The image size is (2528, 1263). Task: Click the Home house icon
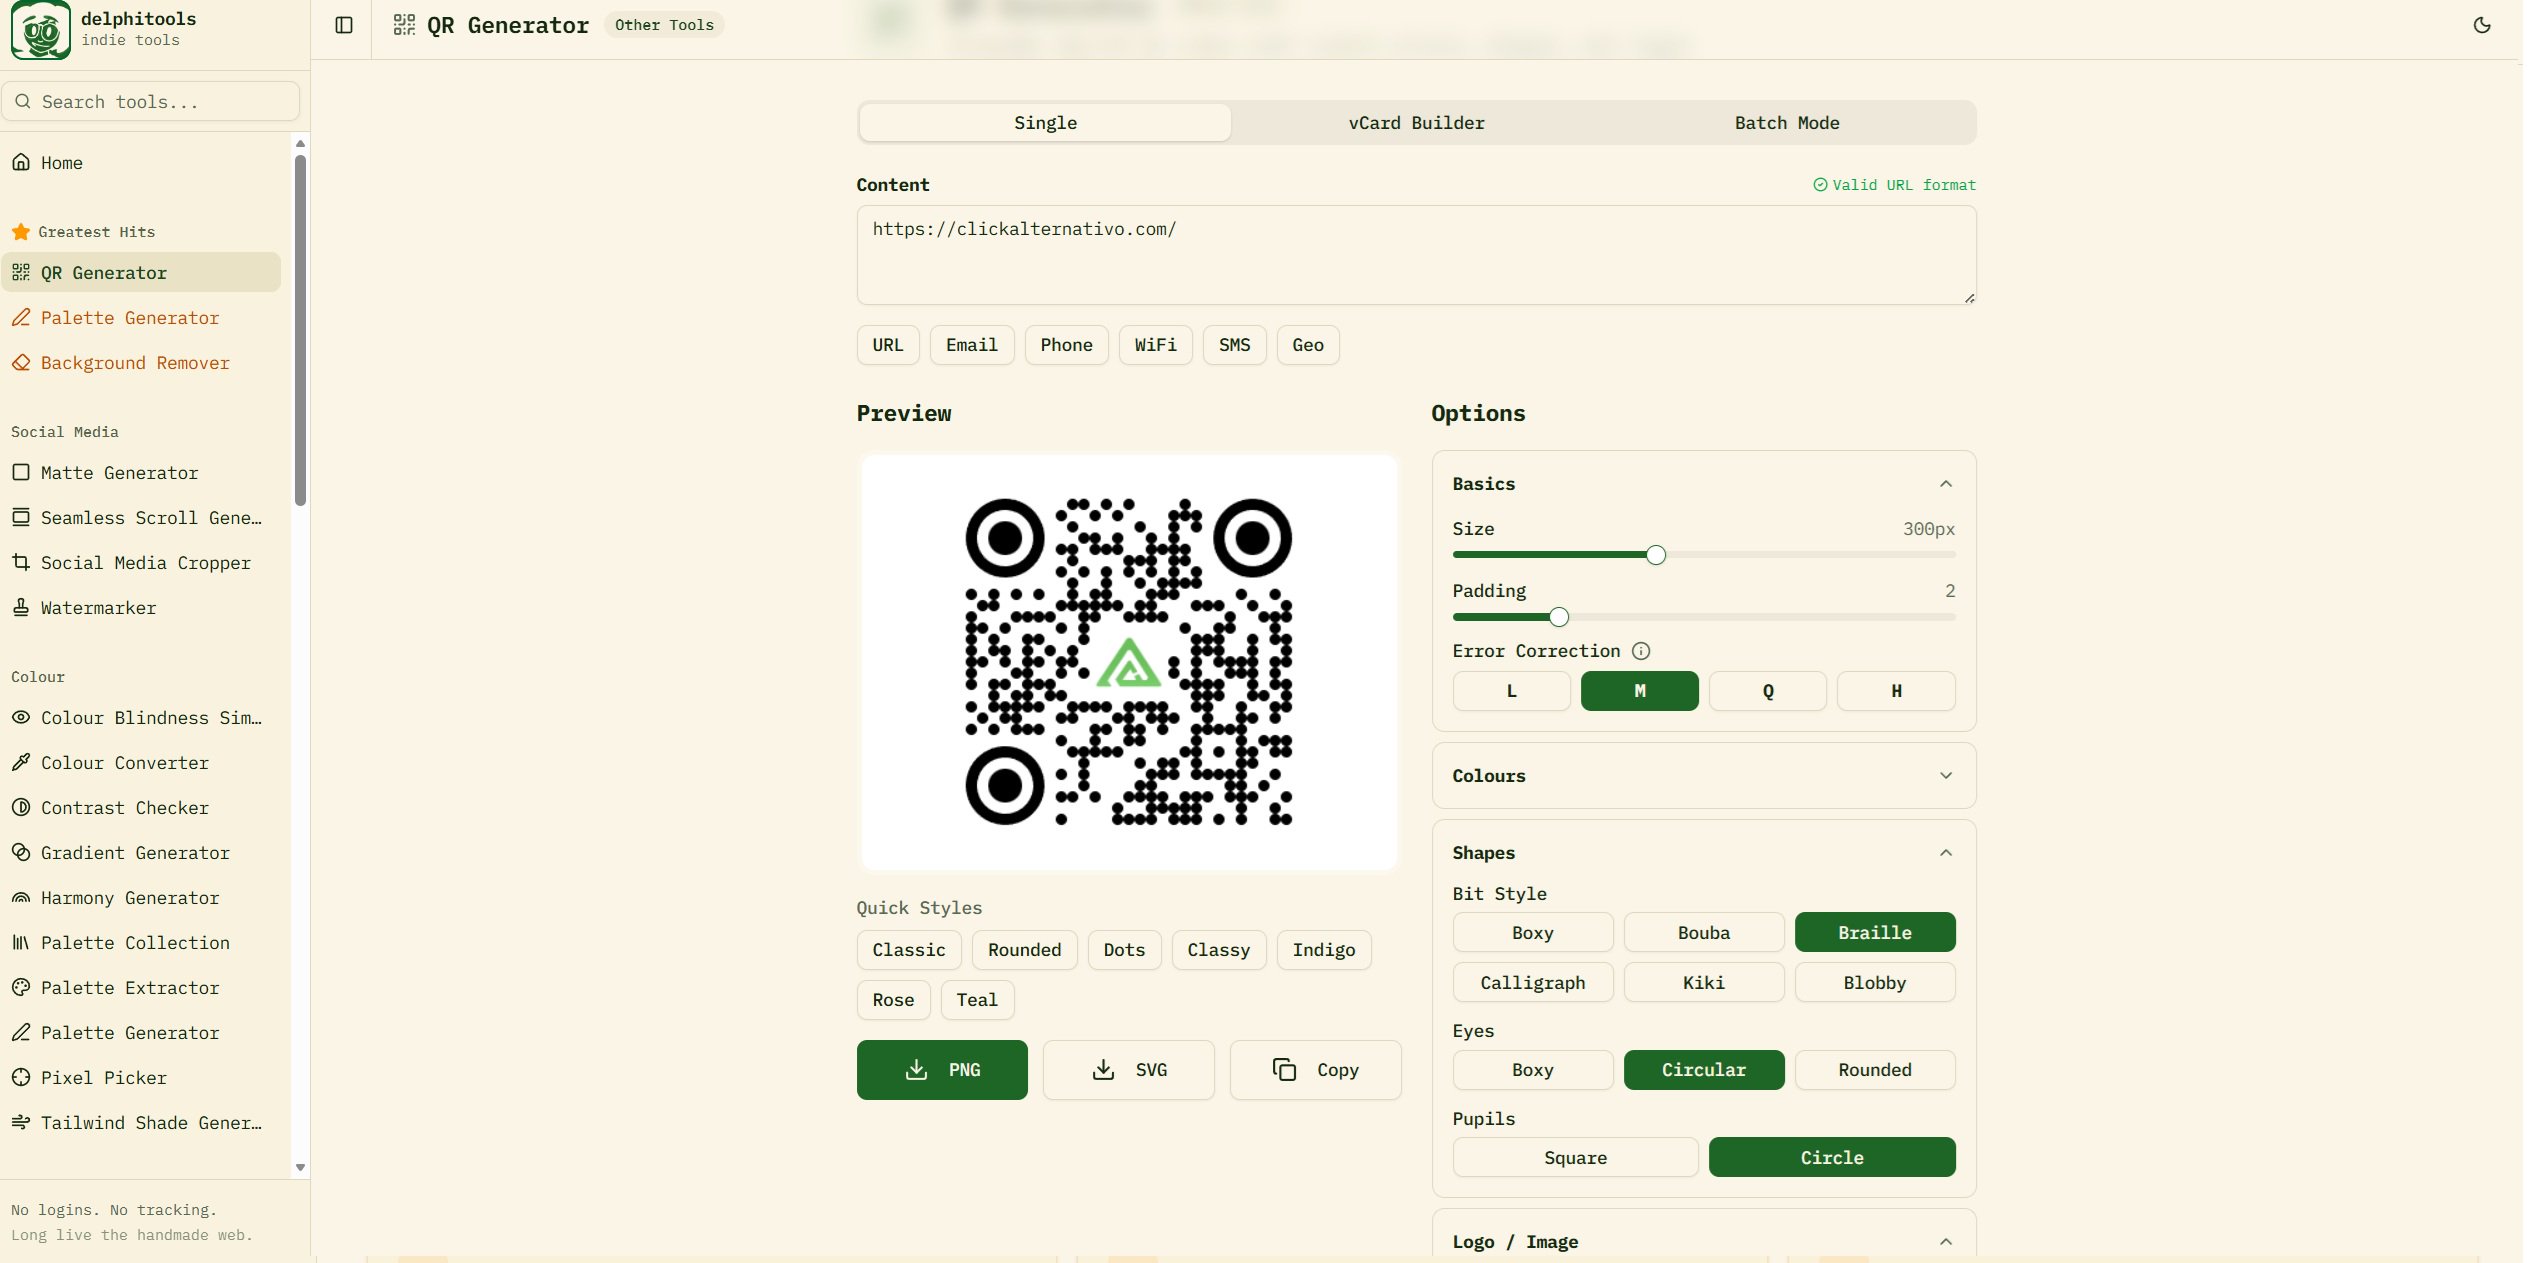(21, 162)
